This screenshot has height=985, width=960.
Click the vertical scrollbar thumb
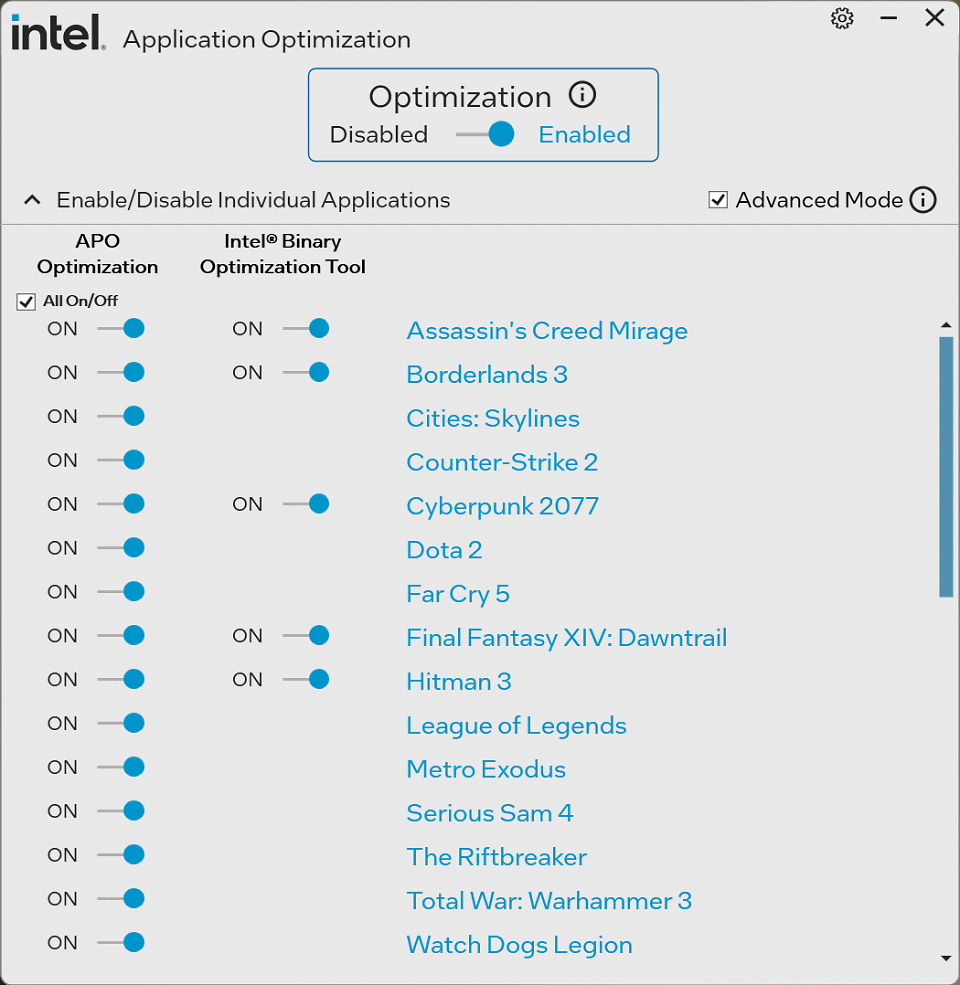pyautogui.click(x=946, y=467)
